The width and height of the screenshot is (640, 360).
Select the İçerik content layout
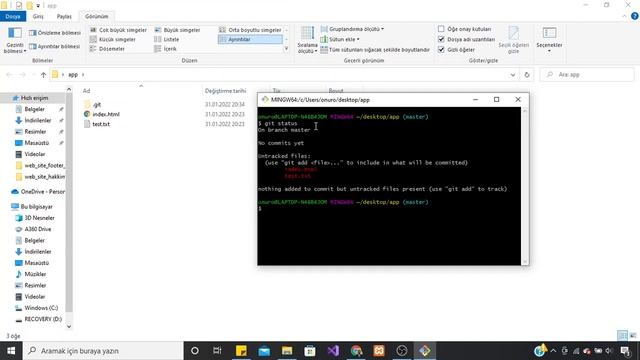point(166,49)
